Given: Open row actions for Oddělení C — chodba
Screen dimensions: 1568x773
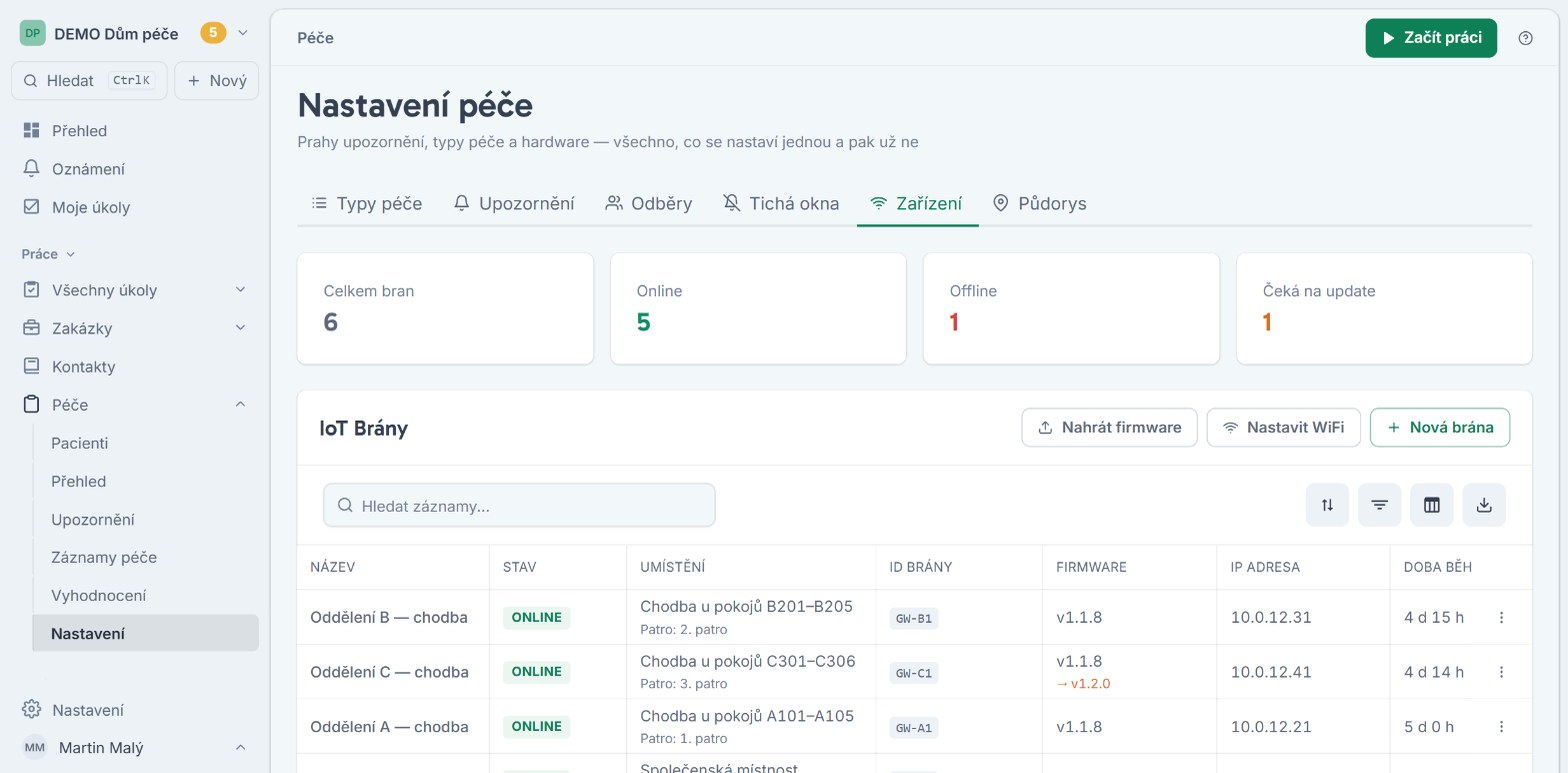Looking at the screenshot, I should 1501,672.
